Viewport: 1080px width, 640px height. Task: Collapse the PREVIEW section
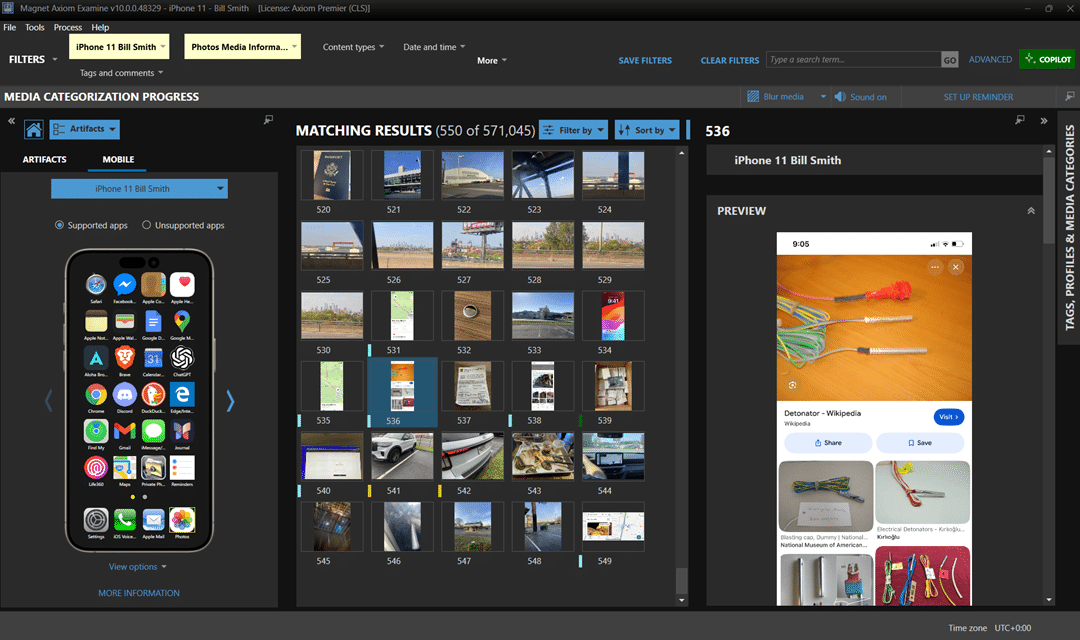pos(1031,211)
